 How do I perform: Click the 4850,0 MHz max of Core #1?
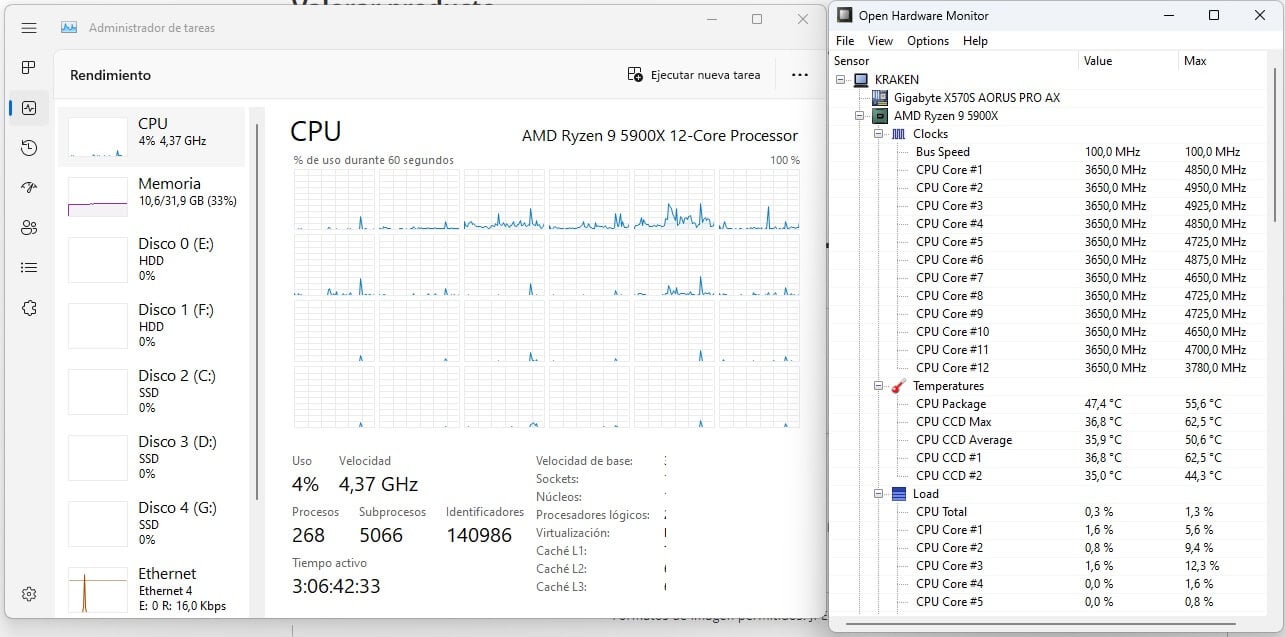1215,170
